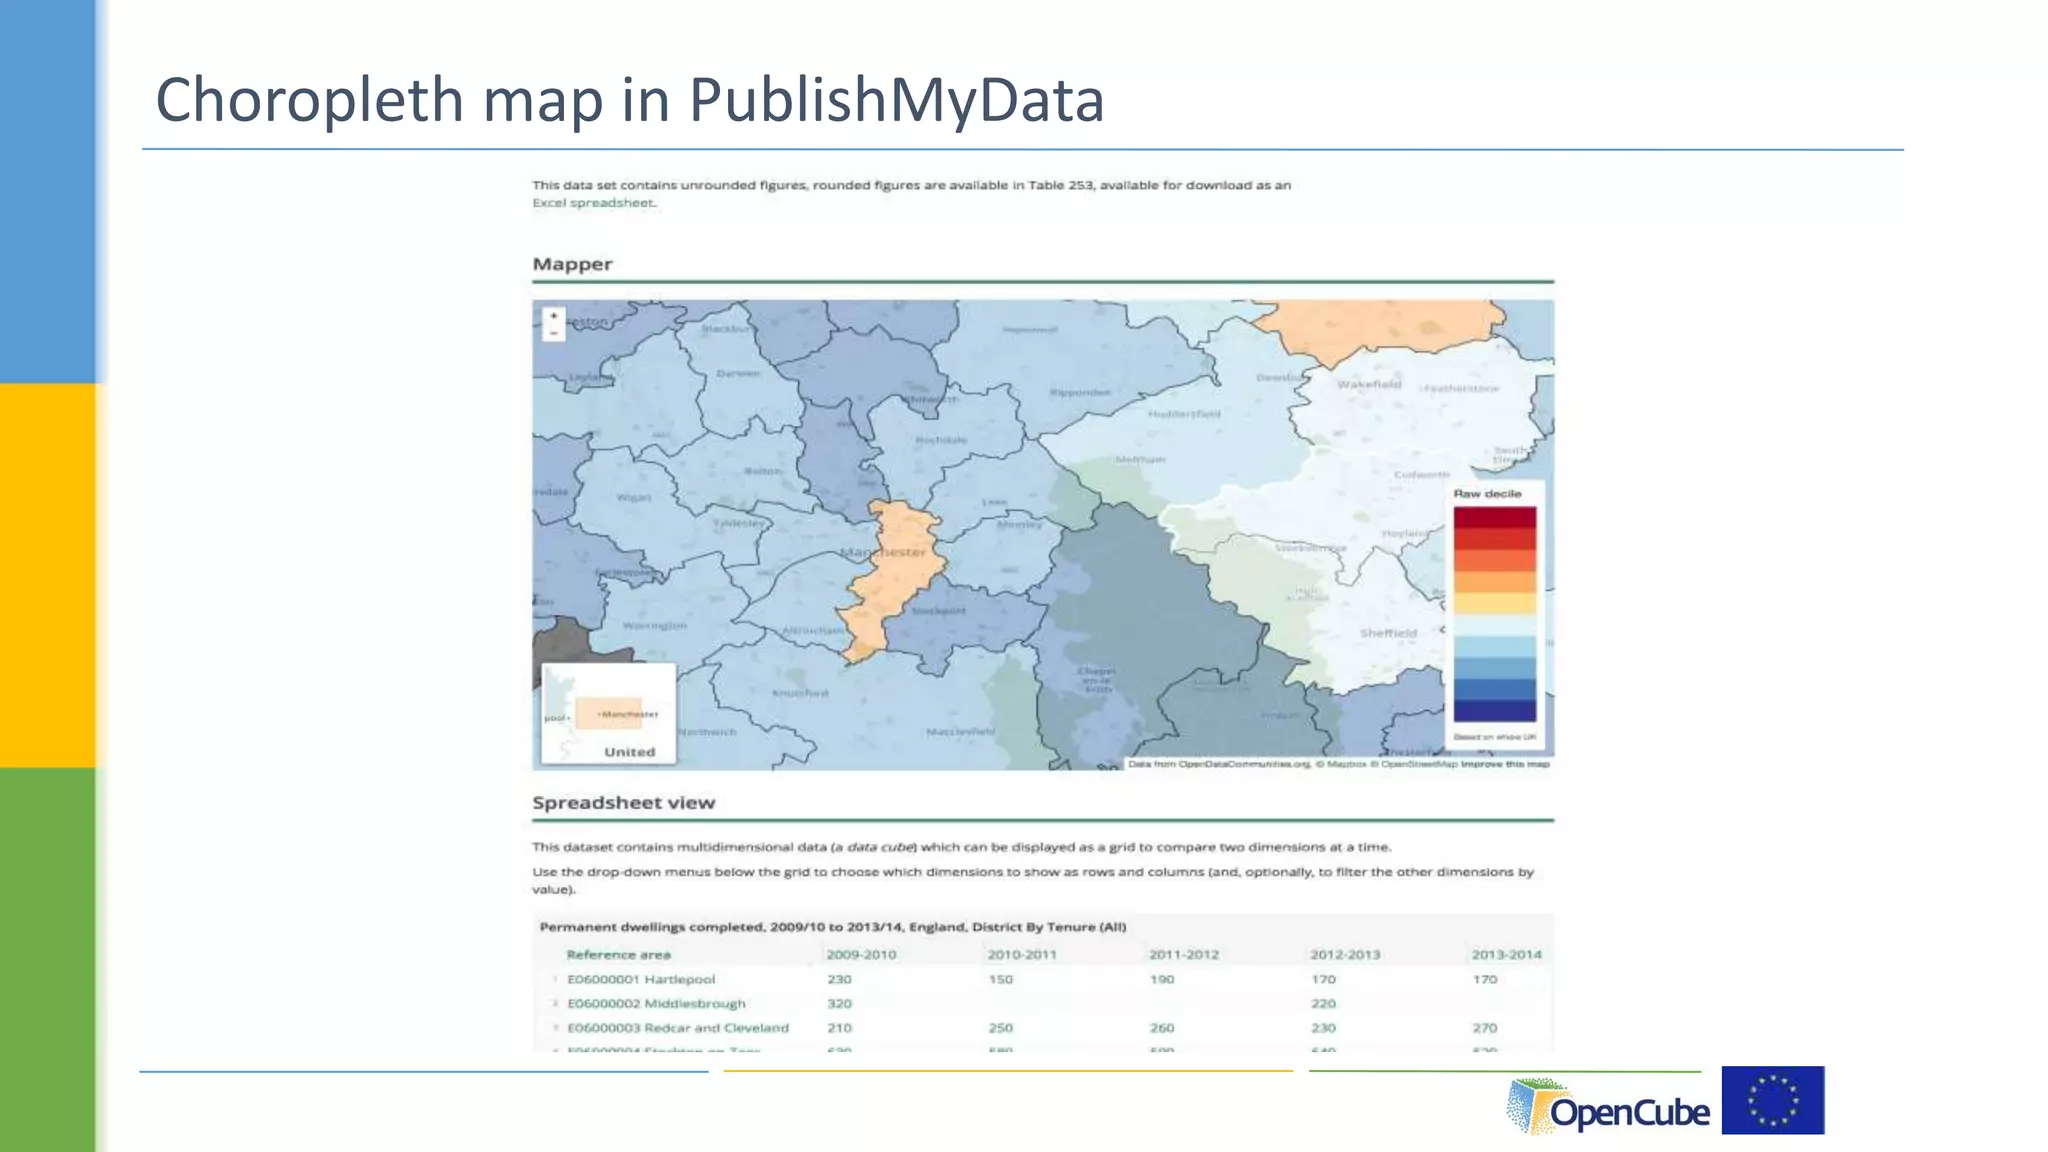Screen dimensions: 2048x1152
Task: Click the Macclesfield label on map
Action: pos(960,732)
